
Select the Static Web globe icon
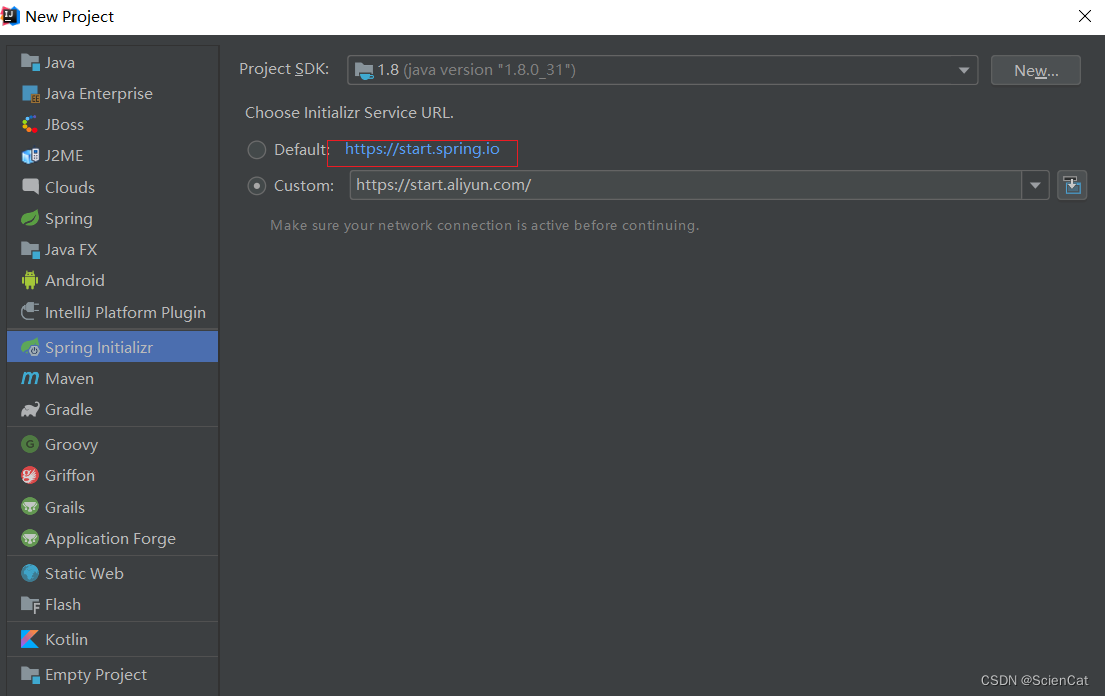pos(30,573)
